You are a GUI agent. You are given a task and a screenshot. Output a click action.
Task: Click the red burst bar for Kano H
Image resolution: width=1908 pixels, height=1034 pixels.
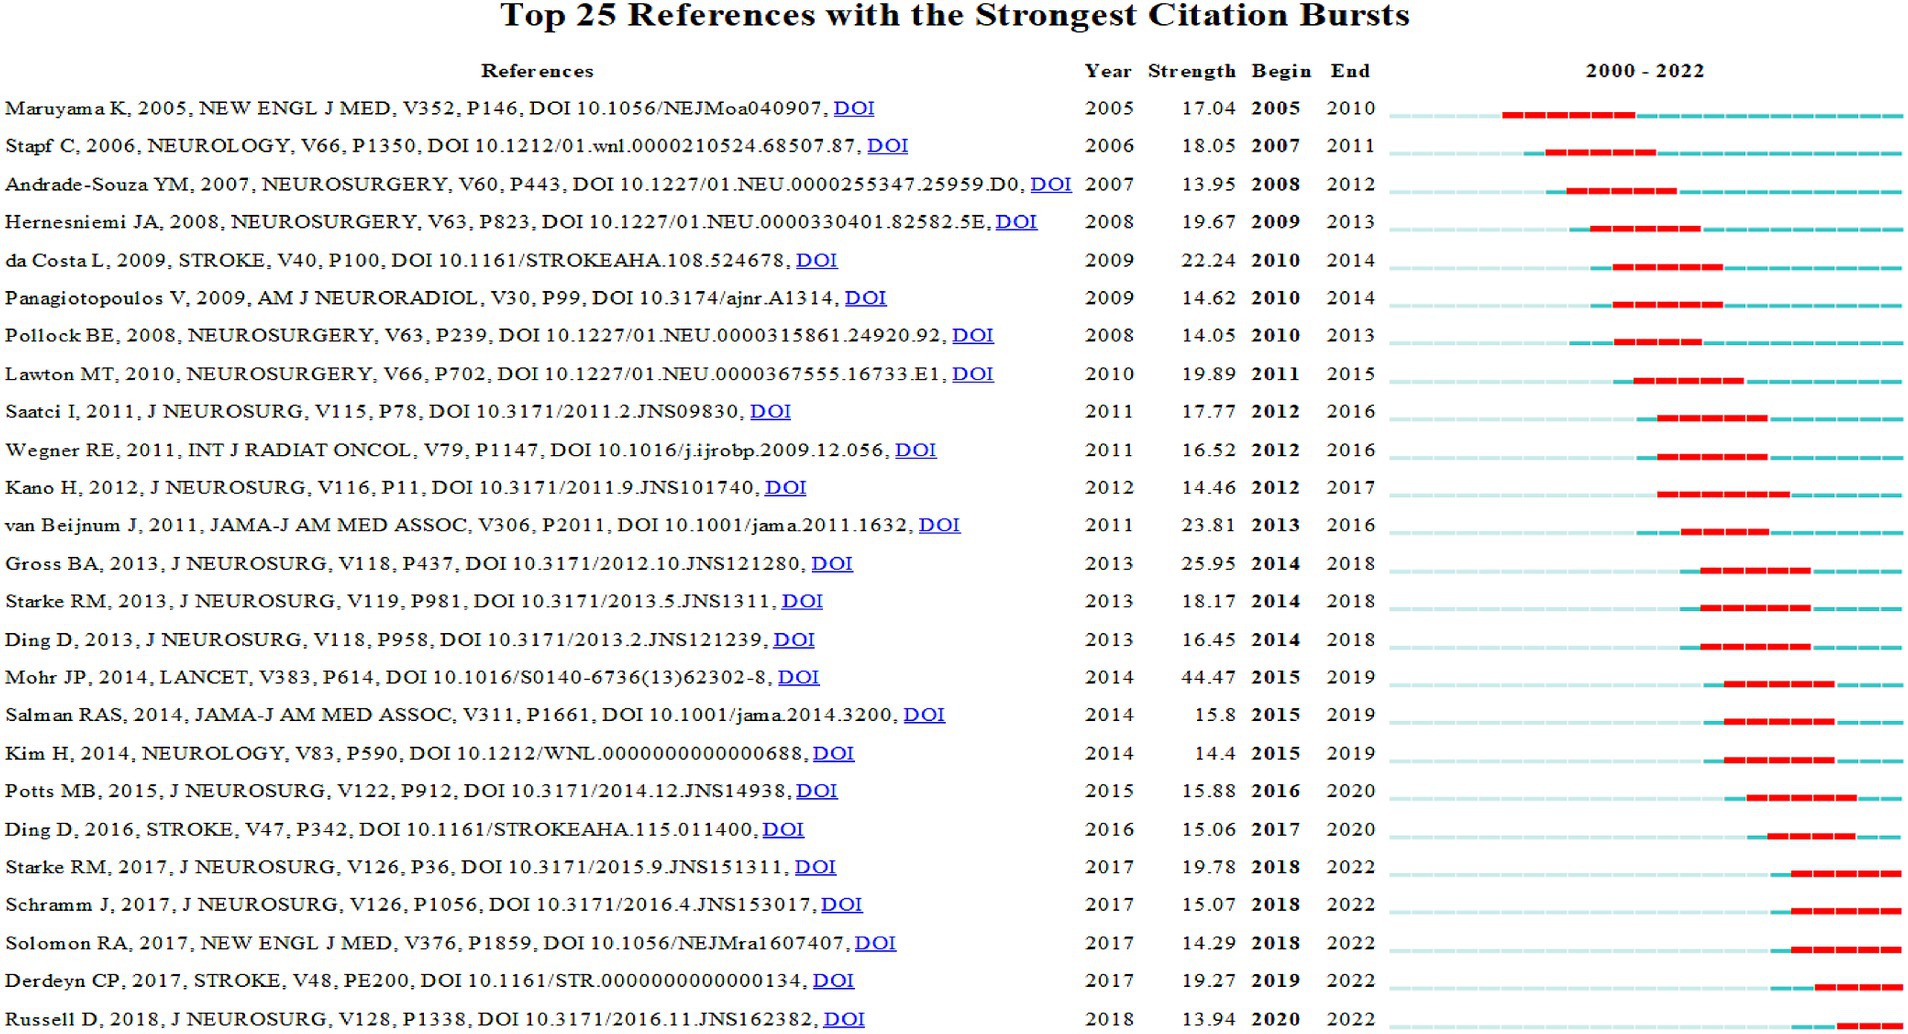pos(1724,494)
